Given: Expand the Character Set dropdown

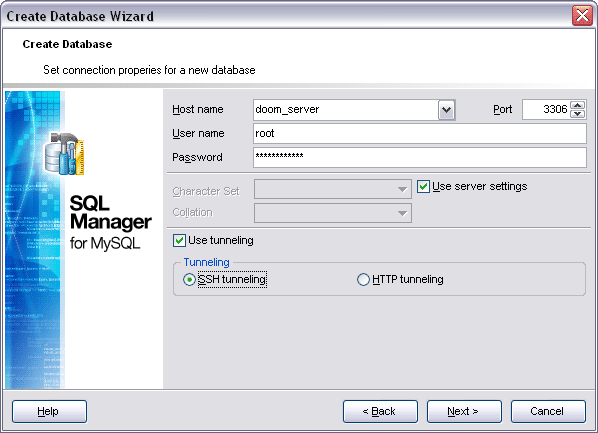Looking at the screenshot, I should 402,190.
